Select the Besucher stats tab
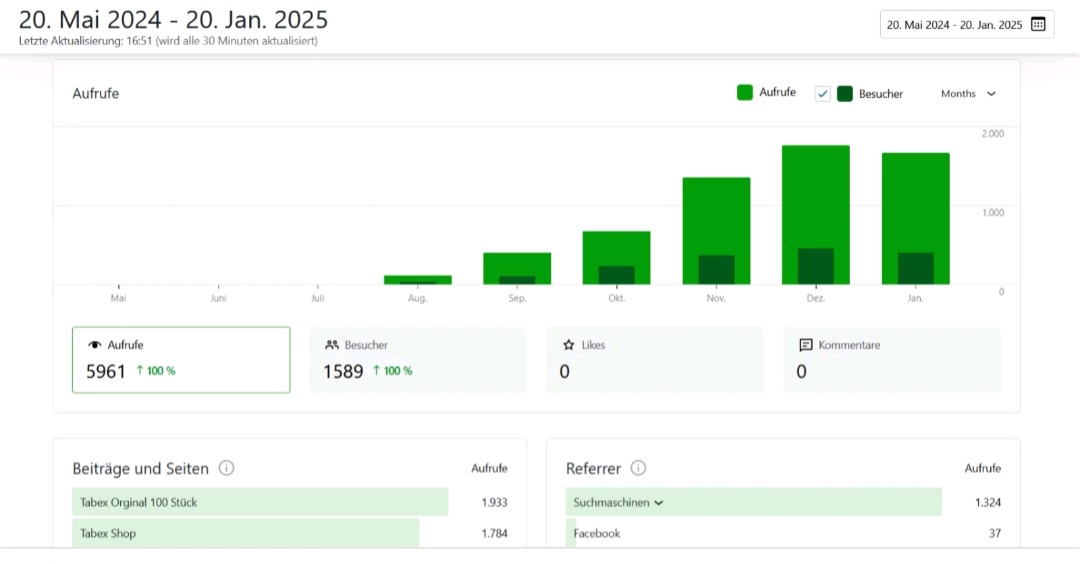The height and width of the screenshot is (564, 1080). (x=417, y=360)
